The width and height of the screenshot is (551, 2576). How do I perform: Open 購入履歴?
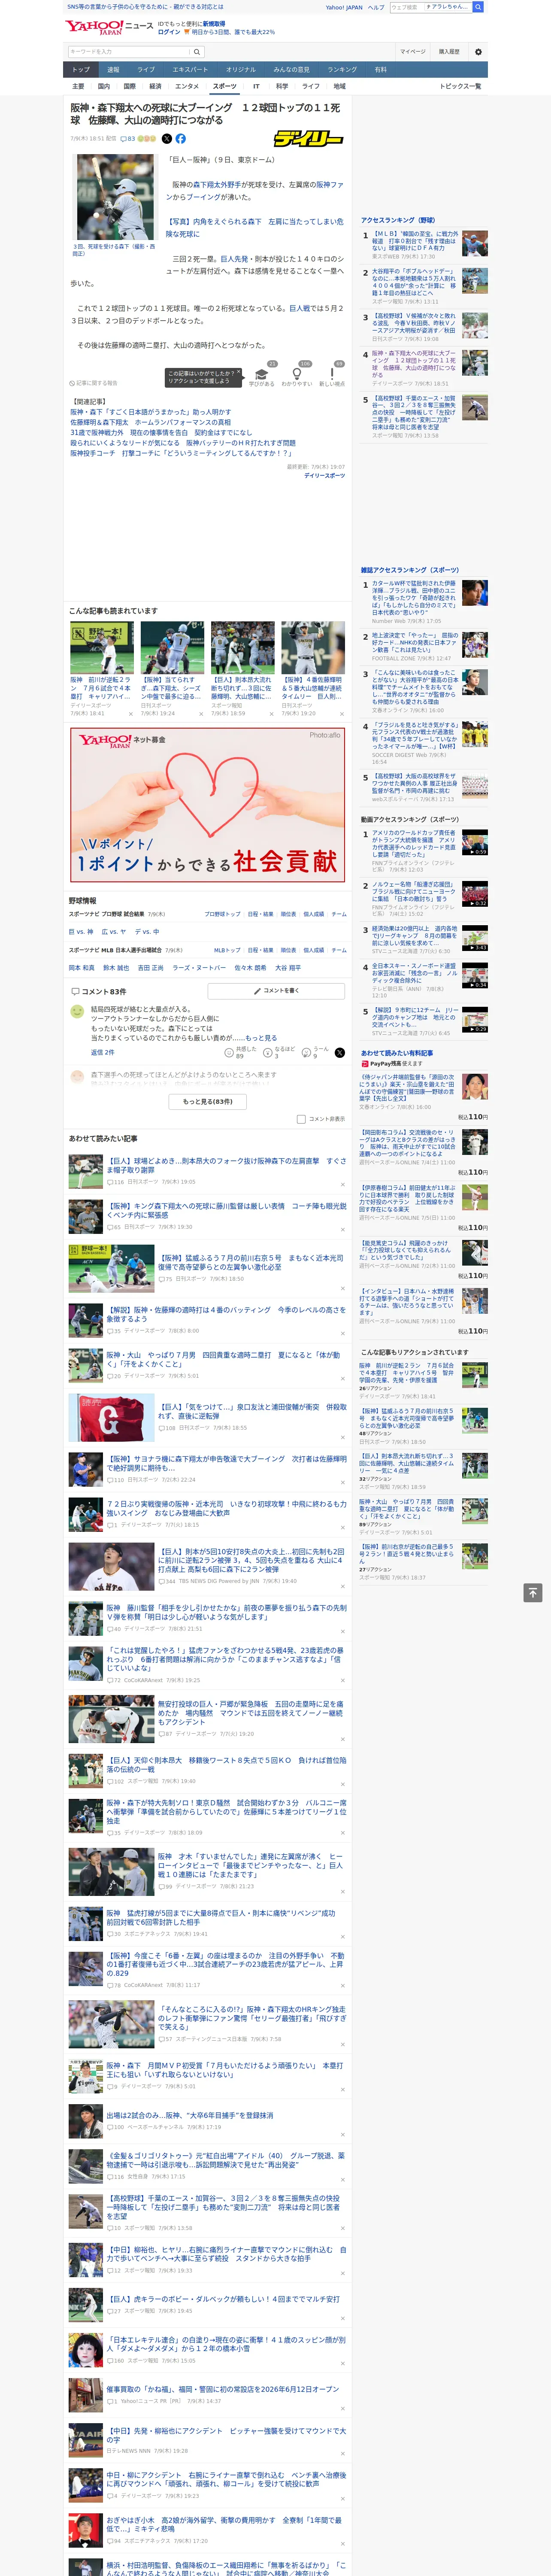pyautogui.click(x=449, y=52)
